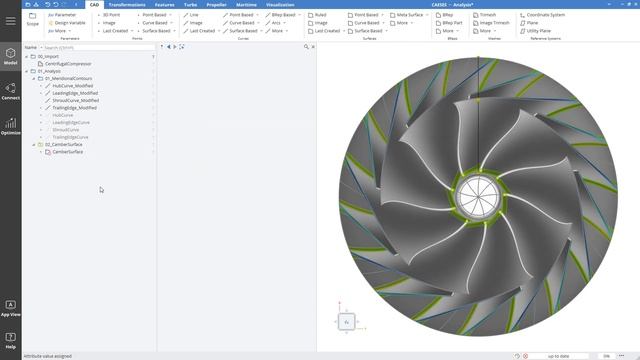Create a Plane reference
This screenshot has width=640, height=360.
[529, 23]
